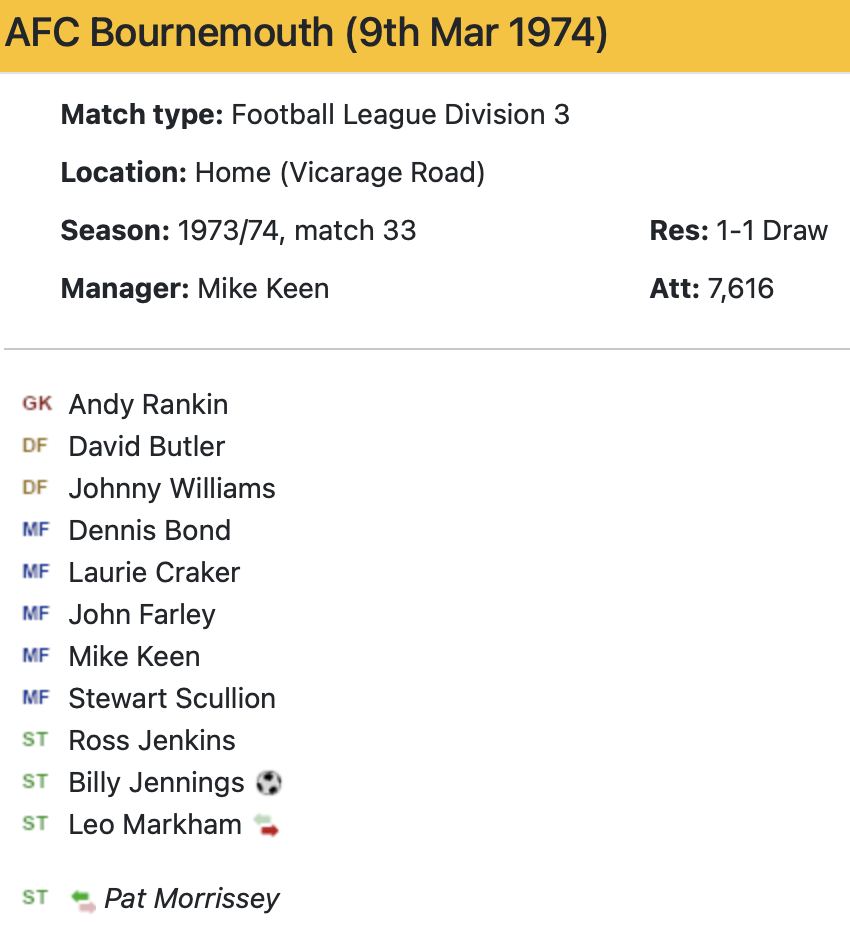Click the MF icon beside Stewart Scullion

36,698
